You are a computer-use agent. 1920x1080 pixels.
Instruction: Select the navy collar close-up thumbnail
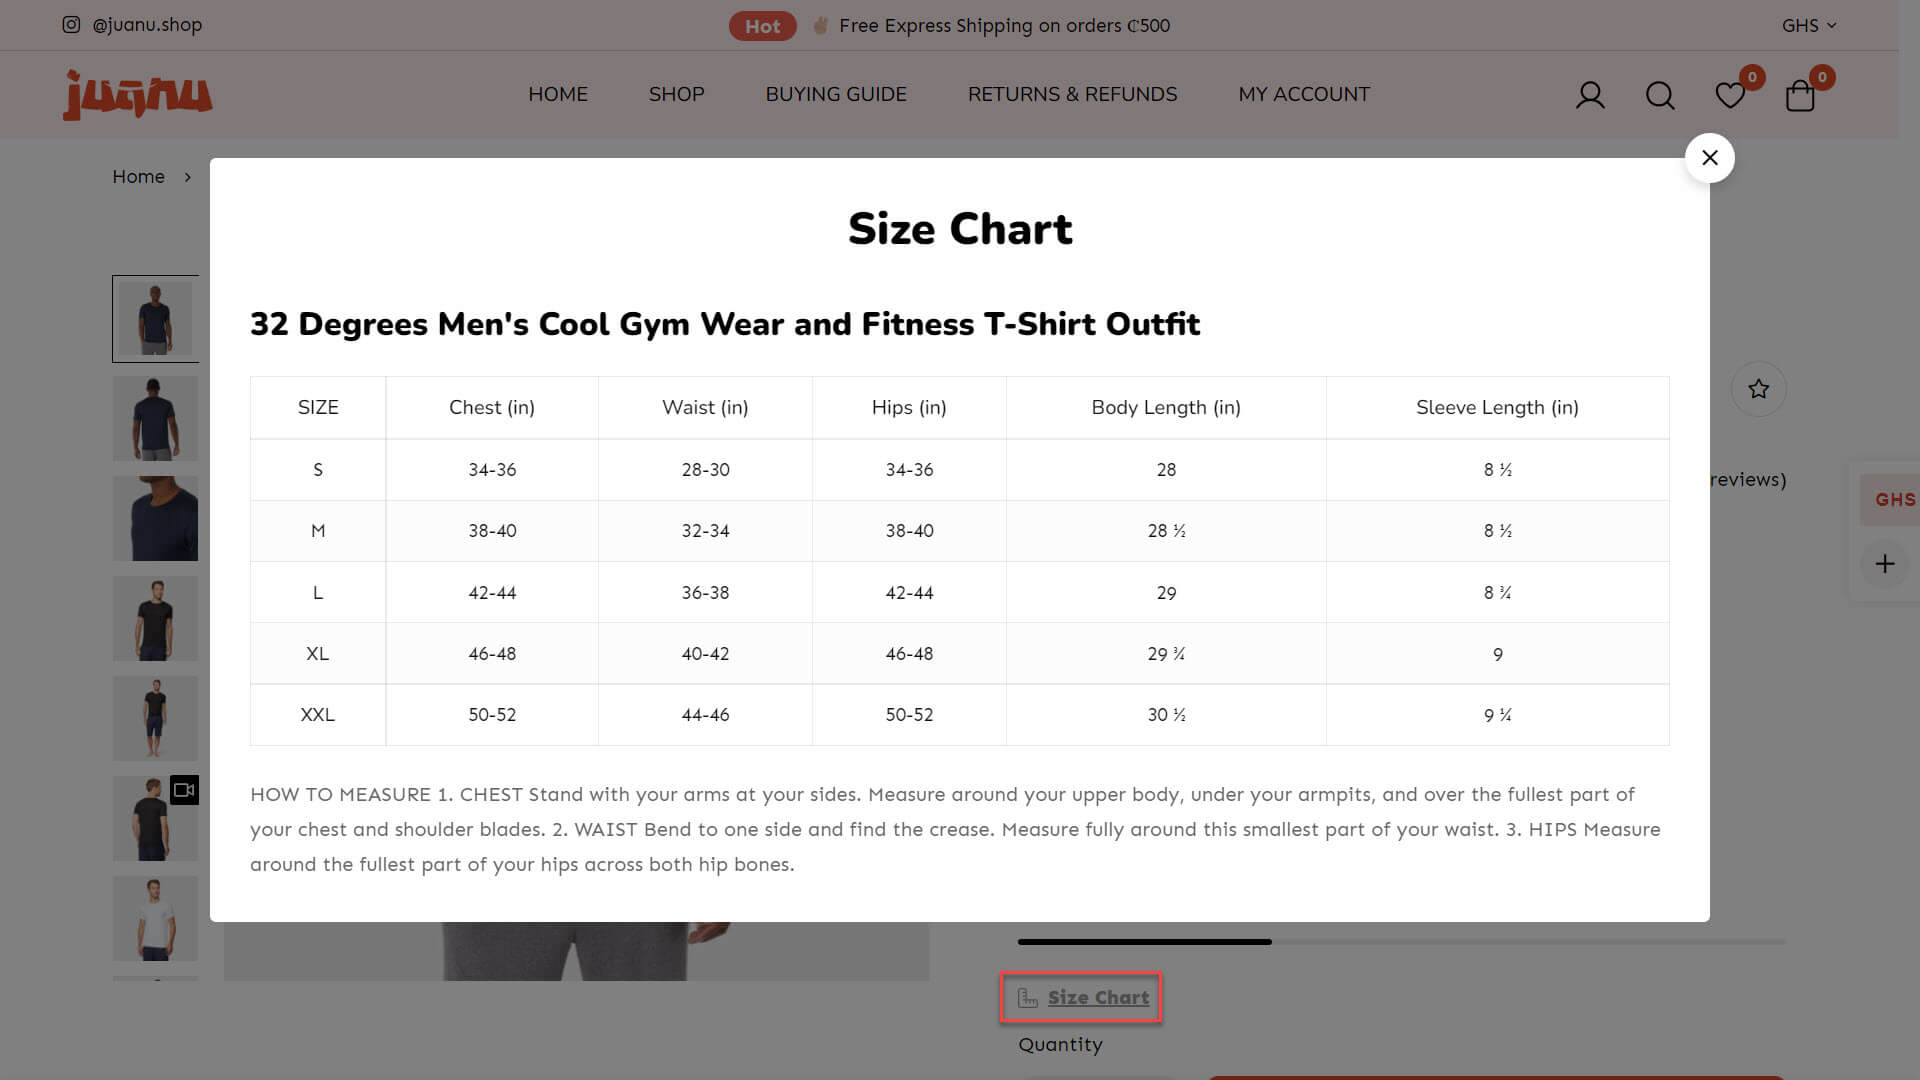coord(155,519)
